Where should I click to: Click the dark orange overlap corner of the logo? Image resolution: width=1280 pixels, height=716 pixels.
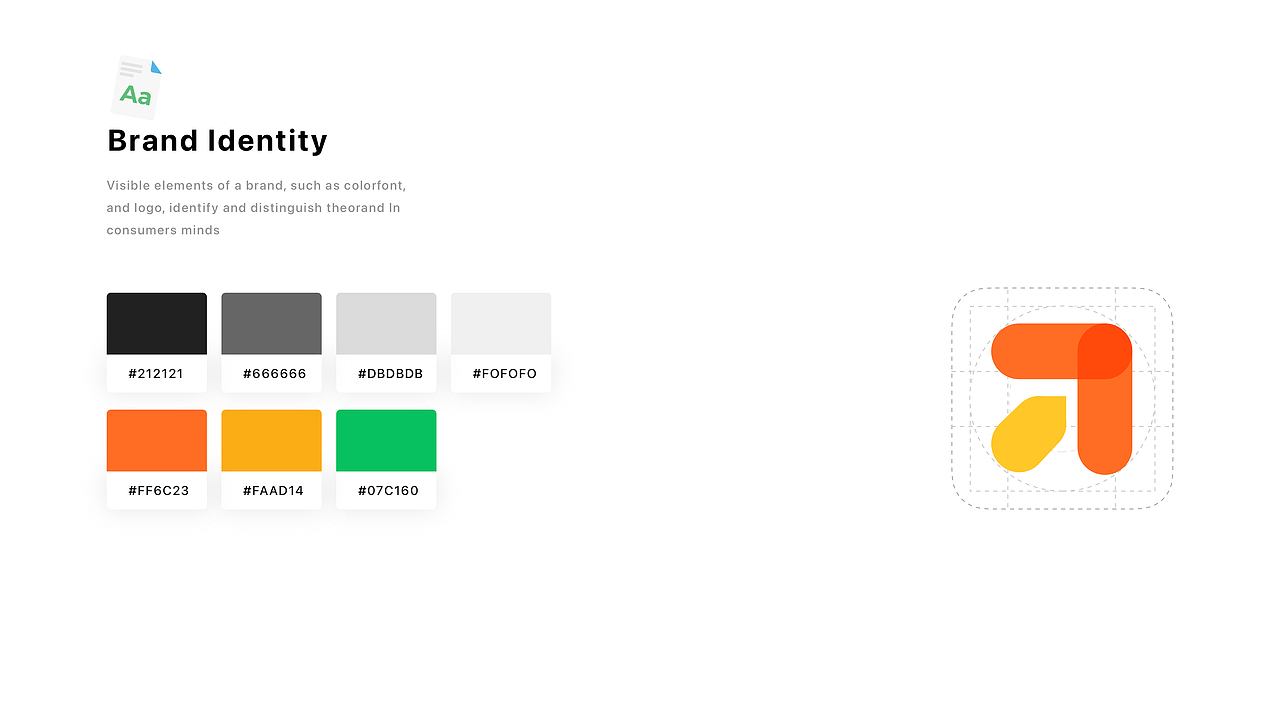tap(1105, 351)
